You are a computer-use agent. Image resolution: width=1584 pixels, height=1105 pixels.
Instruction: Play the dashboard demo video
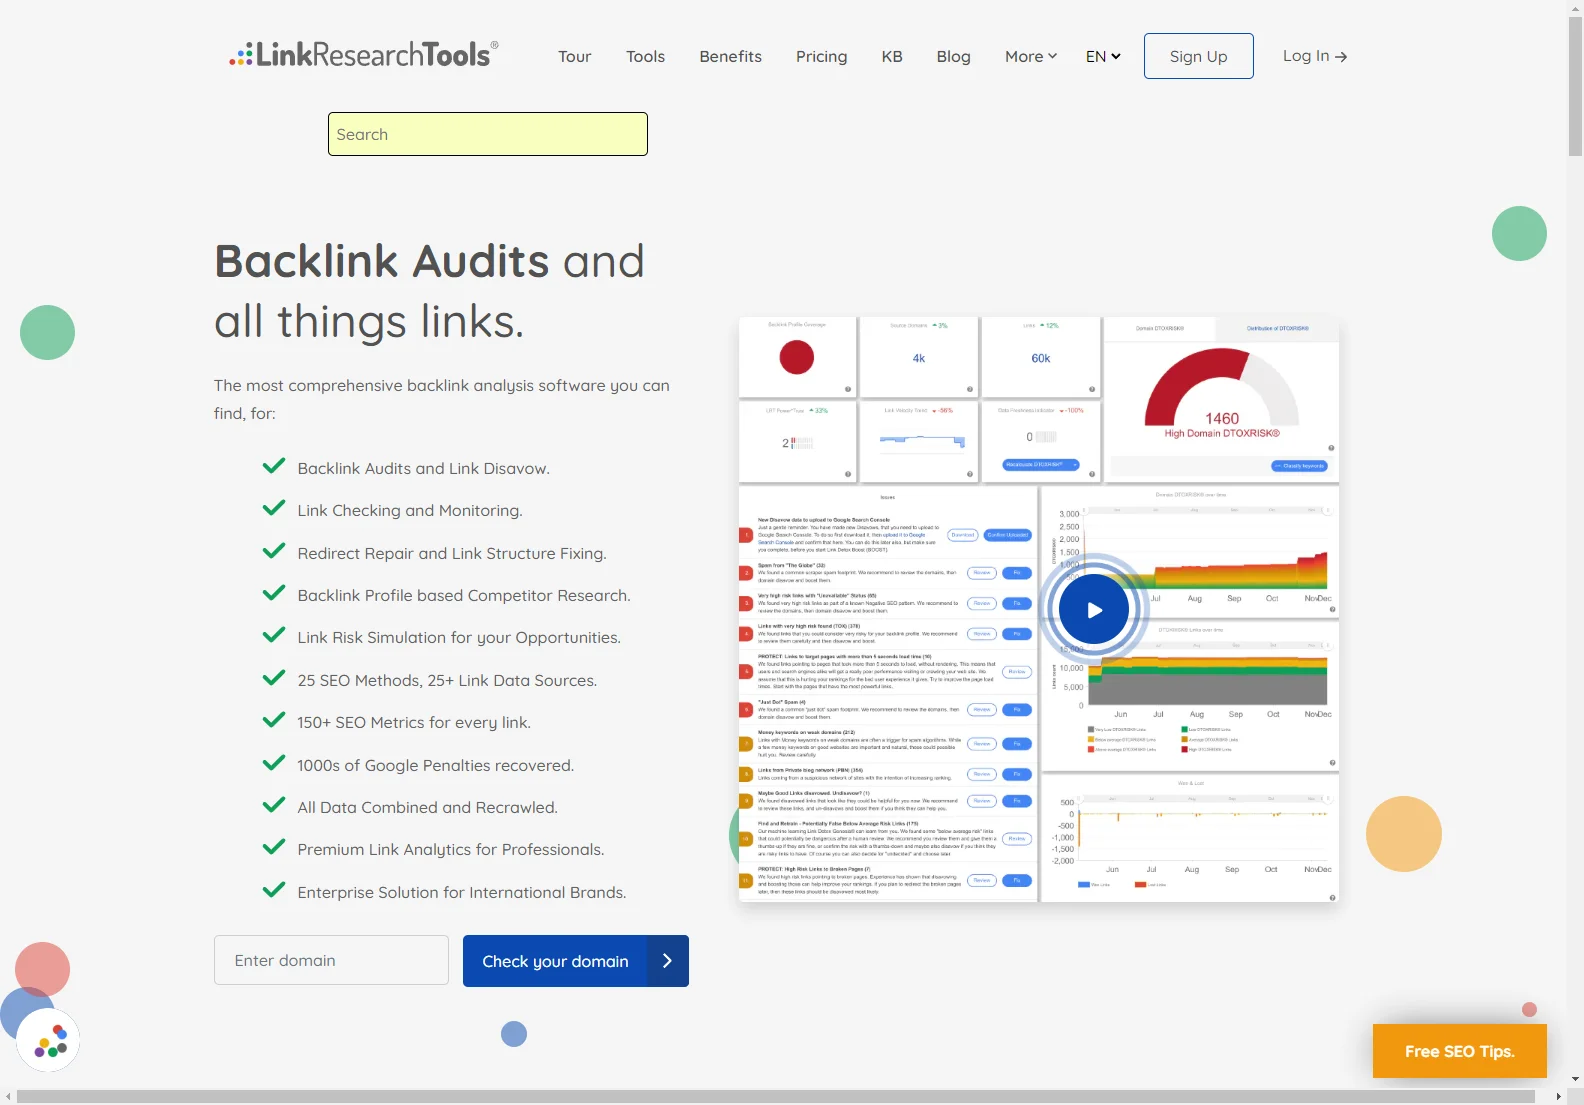click(x=1094, y=609)
